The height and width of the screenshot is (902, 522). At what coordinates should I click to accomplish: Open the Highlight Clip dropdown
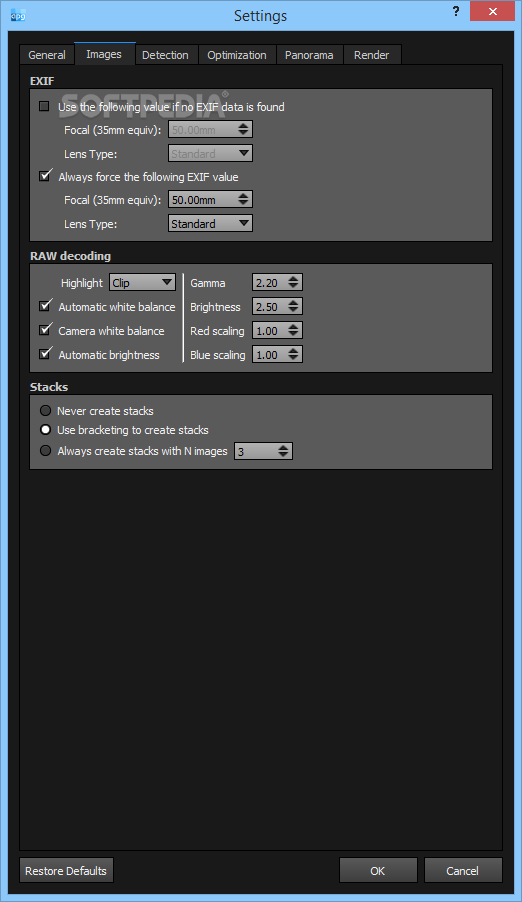[143, 282]
